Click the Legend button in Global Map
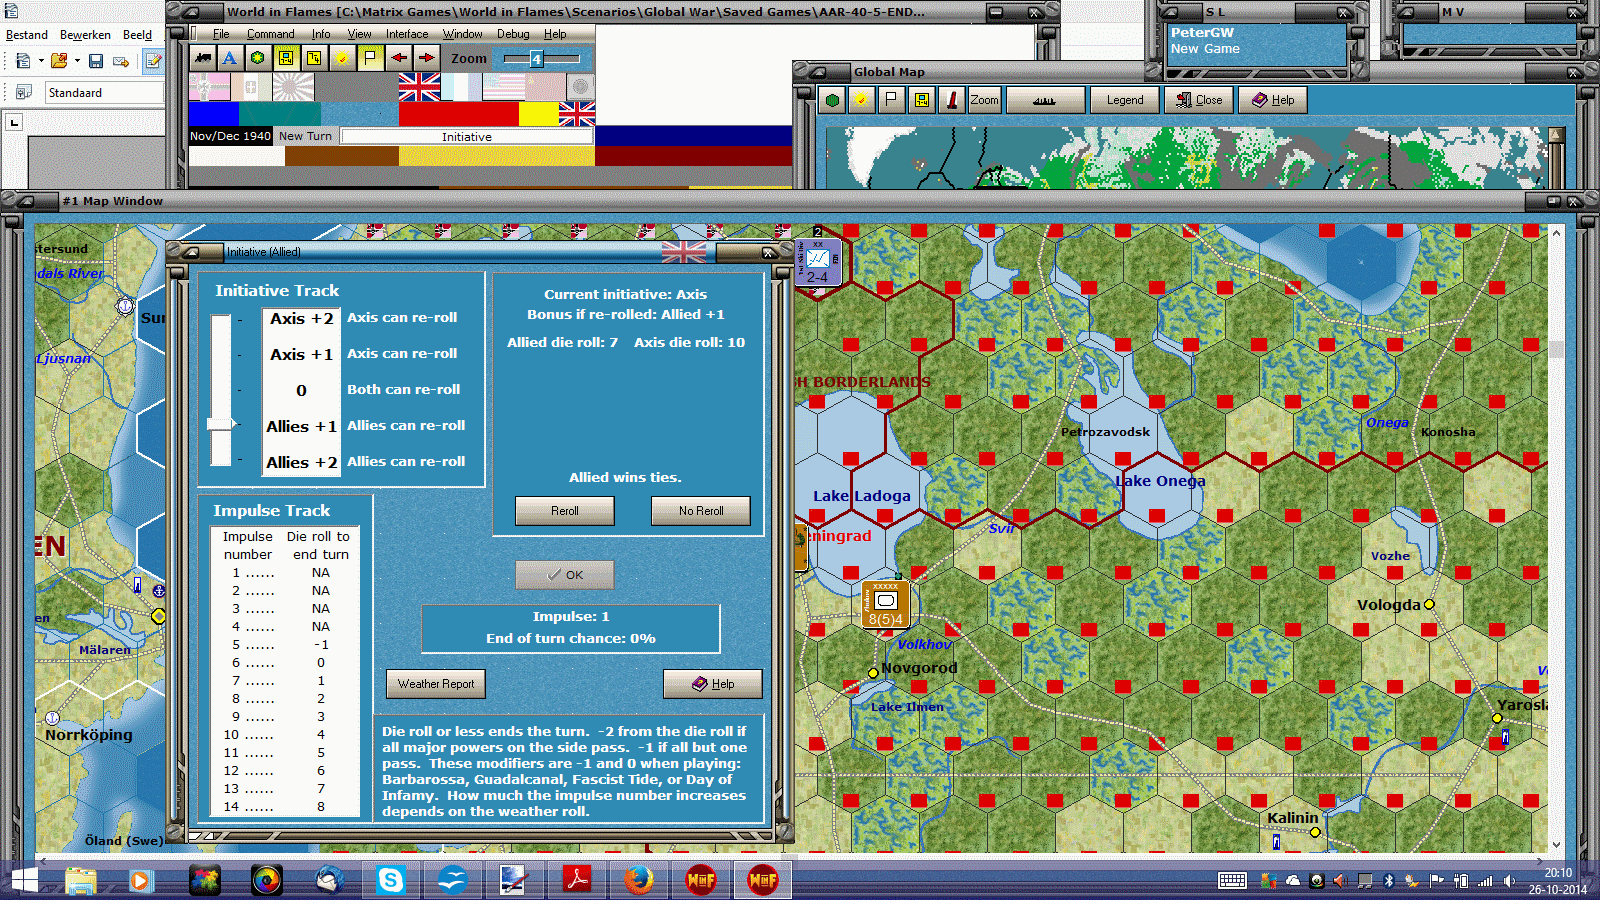 [1125, 100]
